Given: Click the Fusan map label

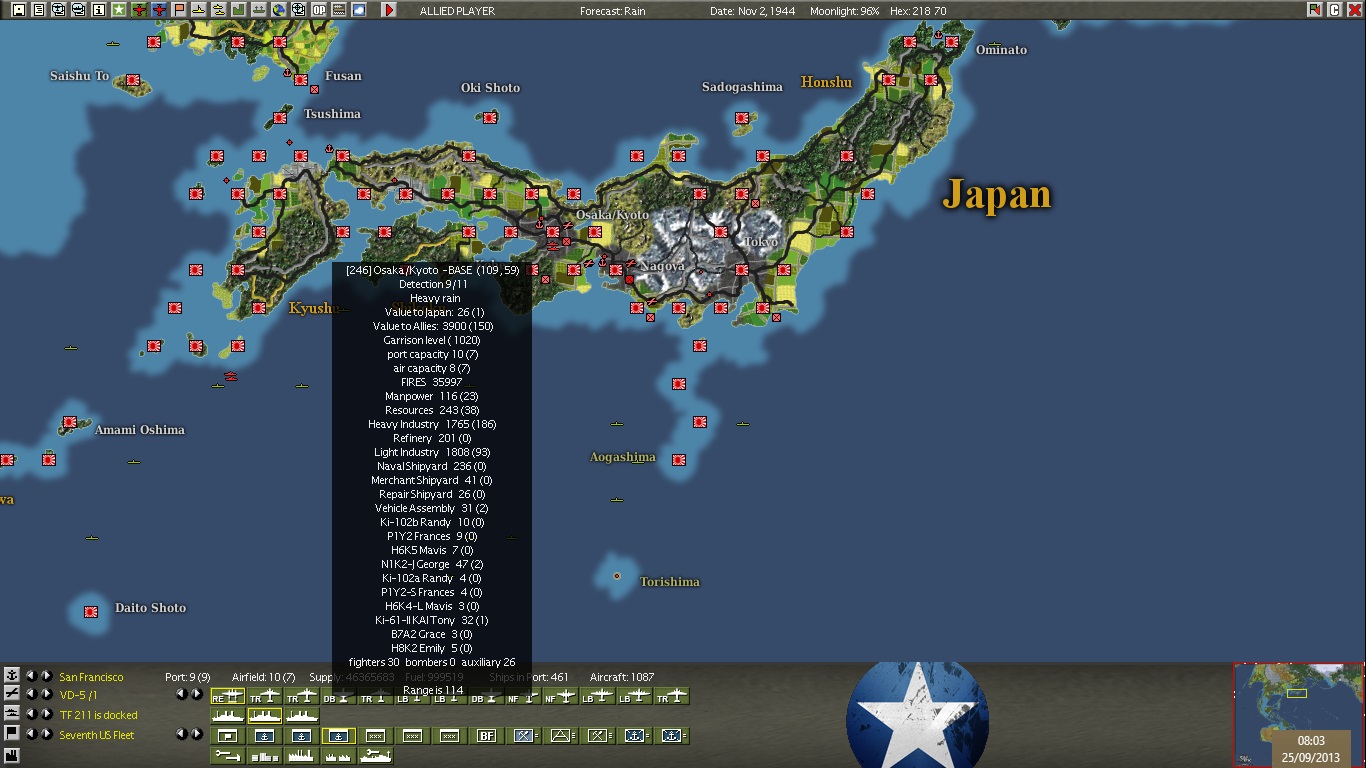Looking at the screenshot, I should (343, 76).
